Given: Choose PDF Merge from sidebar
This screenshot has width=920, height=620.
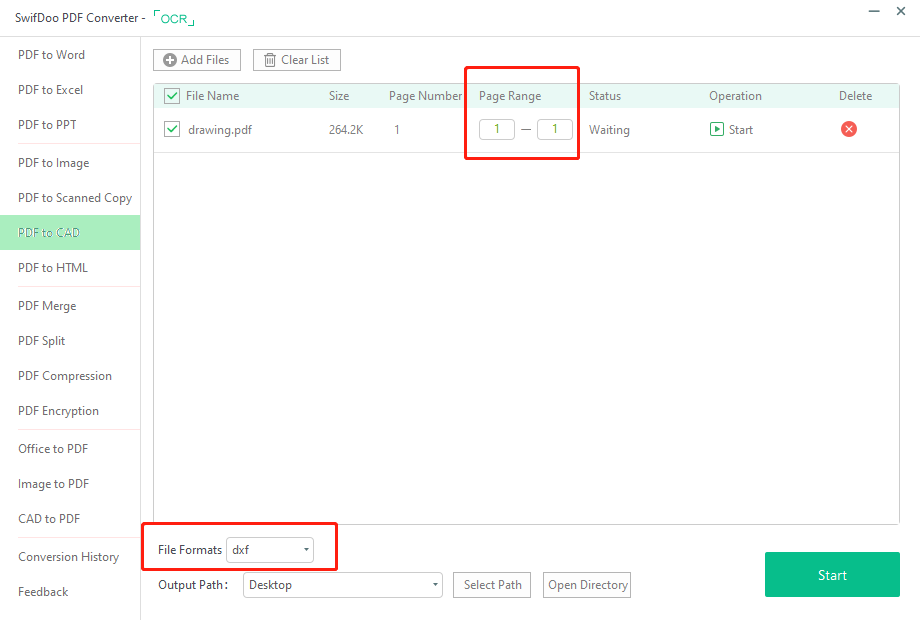Looking at the screenshot, I should click(x=47, y=306).
